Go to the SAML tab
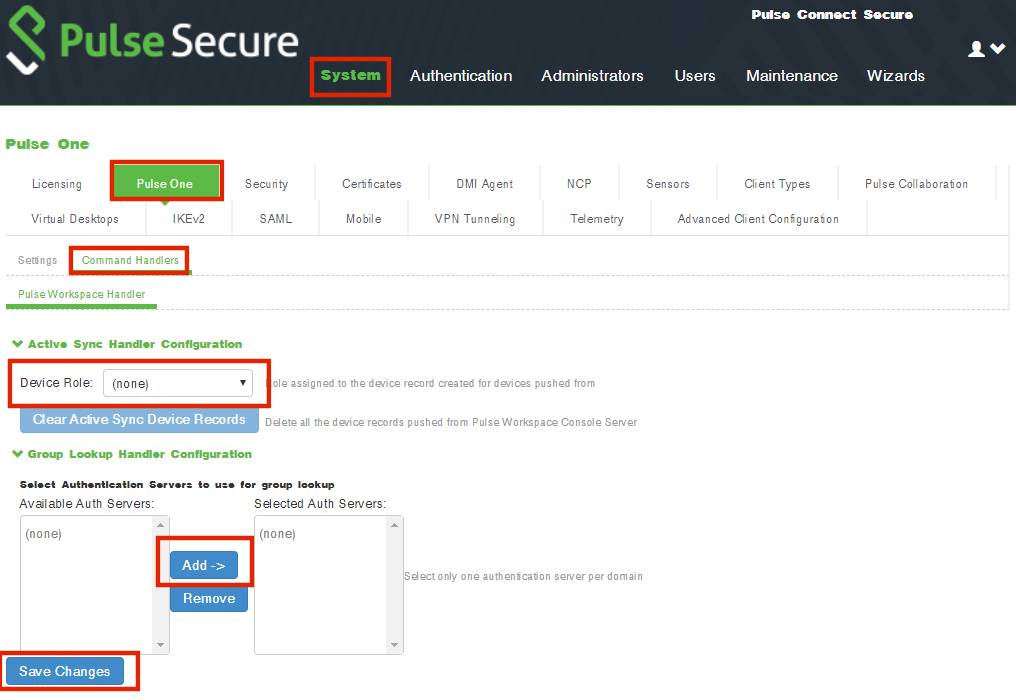This screenshot has width=1016, height=700. coord(276,219)
